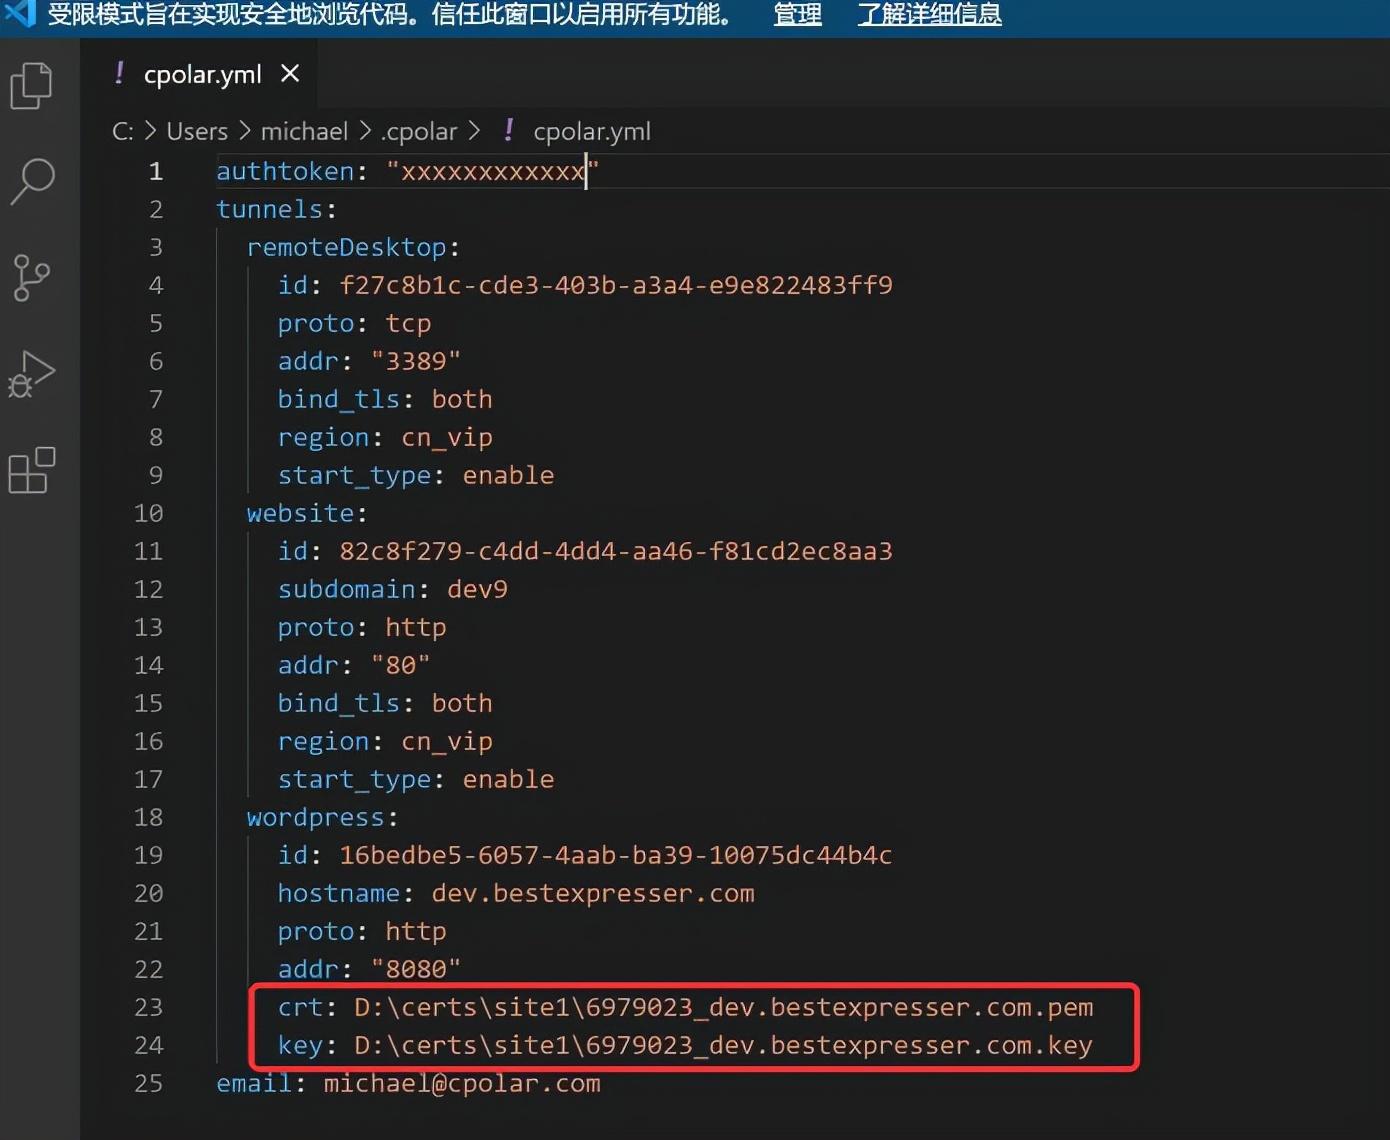Screen dimensions: 1390x1140
Task: Open the Run and Debug view
Action: [x=31, y=374]
